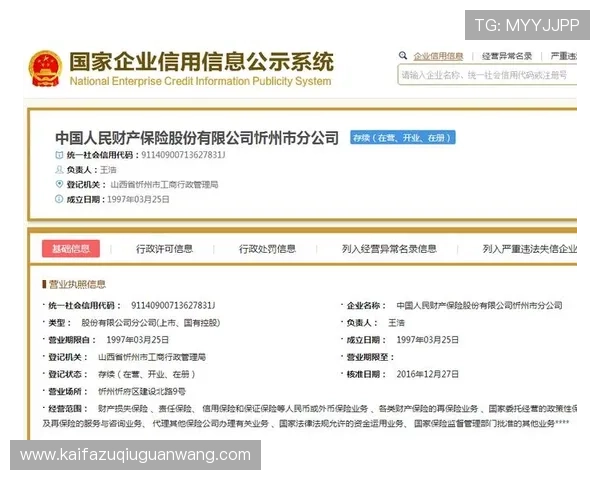Image resolution: width=600 pixels, height=480 pixels.
Task: Click the license-info 统一社会信用代码 value
Action: (173, 305)
